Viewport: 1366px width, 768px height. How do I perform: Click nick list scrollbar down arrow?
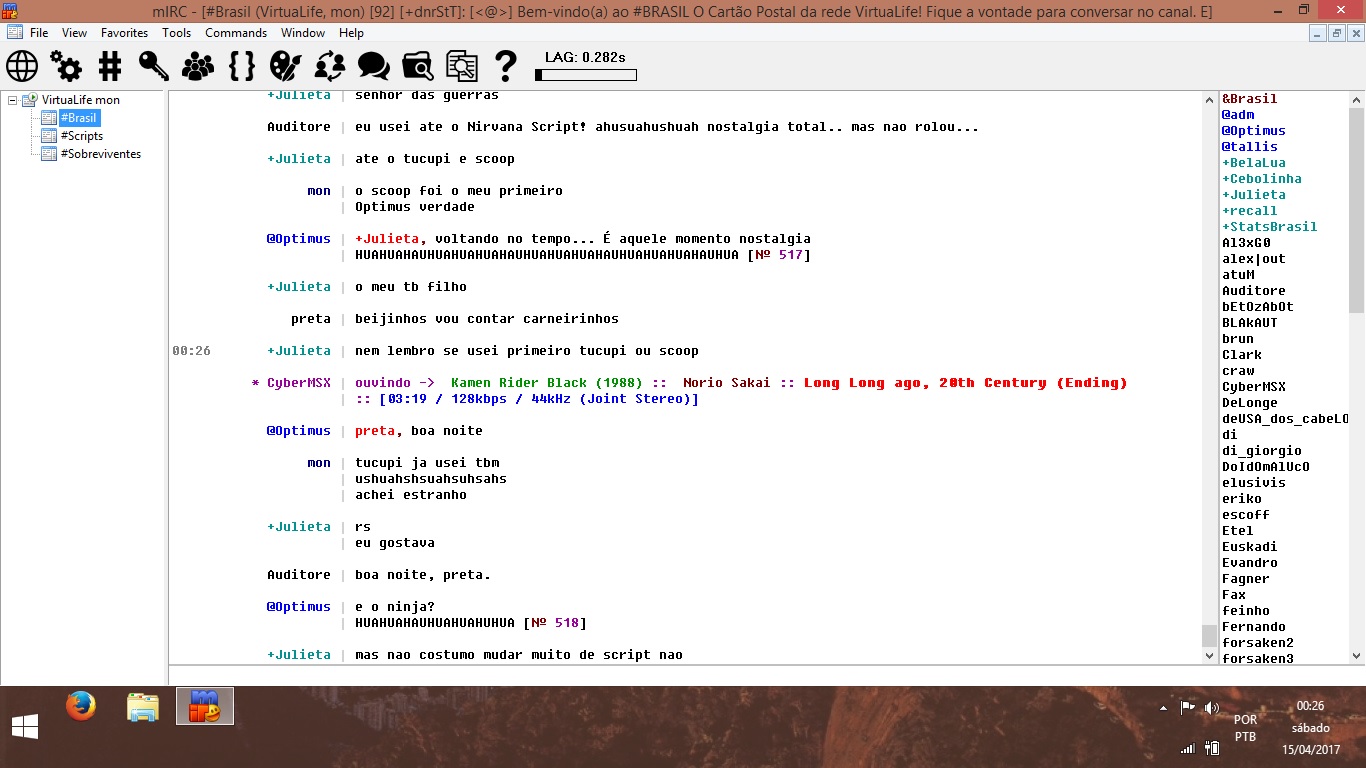tap(1357, 656)
